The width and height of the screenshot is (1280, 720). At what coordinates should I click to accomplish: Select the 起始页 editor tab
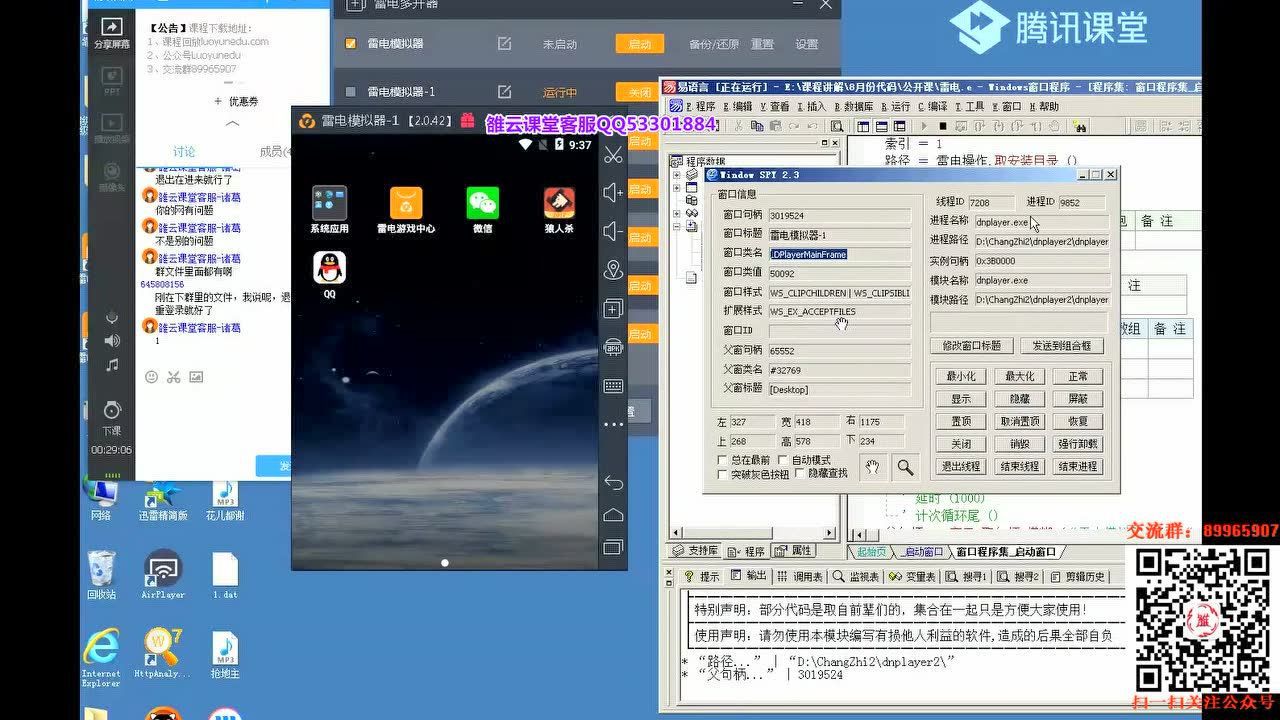(871, 551)
